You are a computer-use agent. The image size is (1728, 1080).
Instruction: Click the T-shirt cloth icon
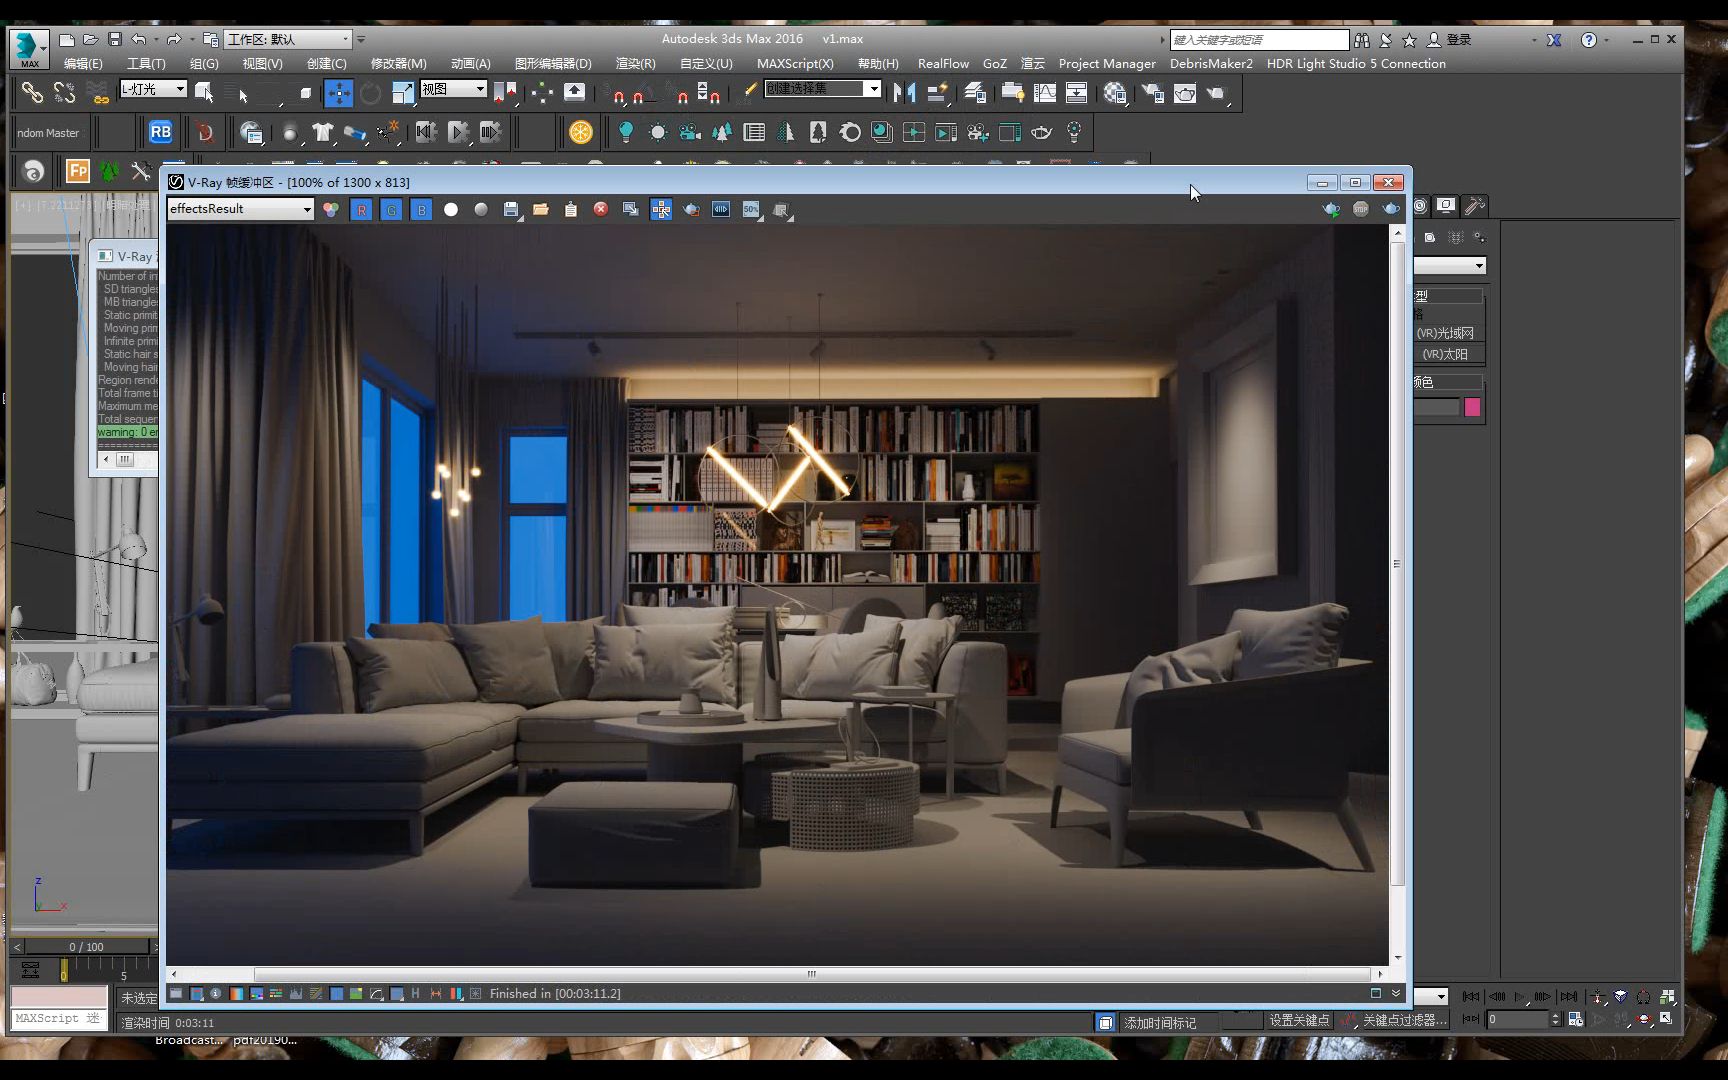coord(322,132)
